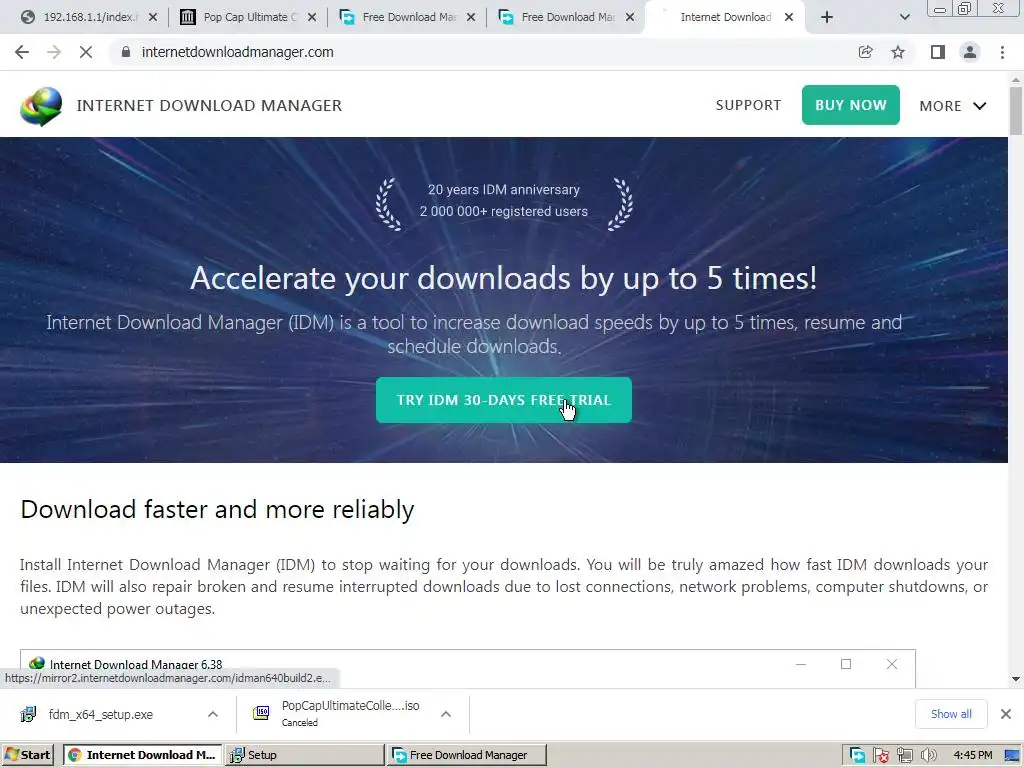Close the 192.168.1.1/index tab
Viewport: 1024px width, 768px height.
153,17
